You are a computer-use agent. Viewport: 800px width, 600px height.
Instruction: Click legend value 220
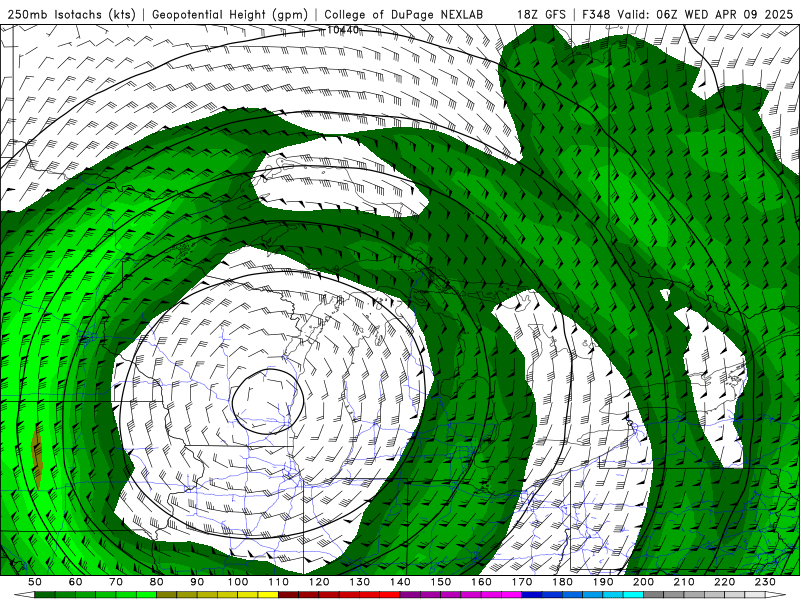click(724, 582)
